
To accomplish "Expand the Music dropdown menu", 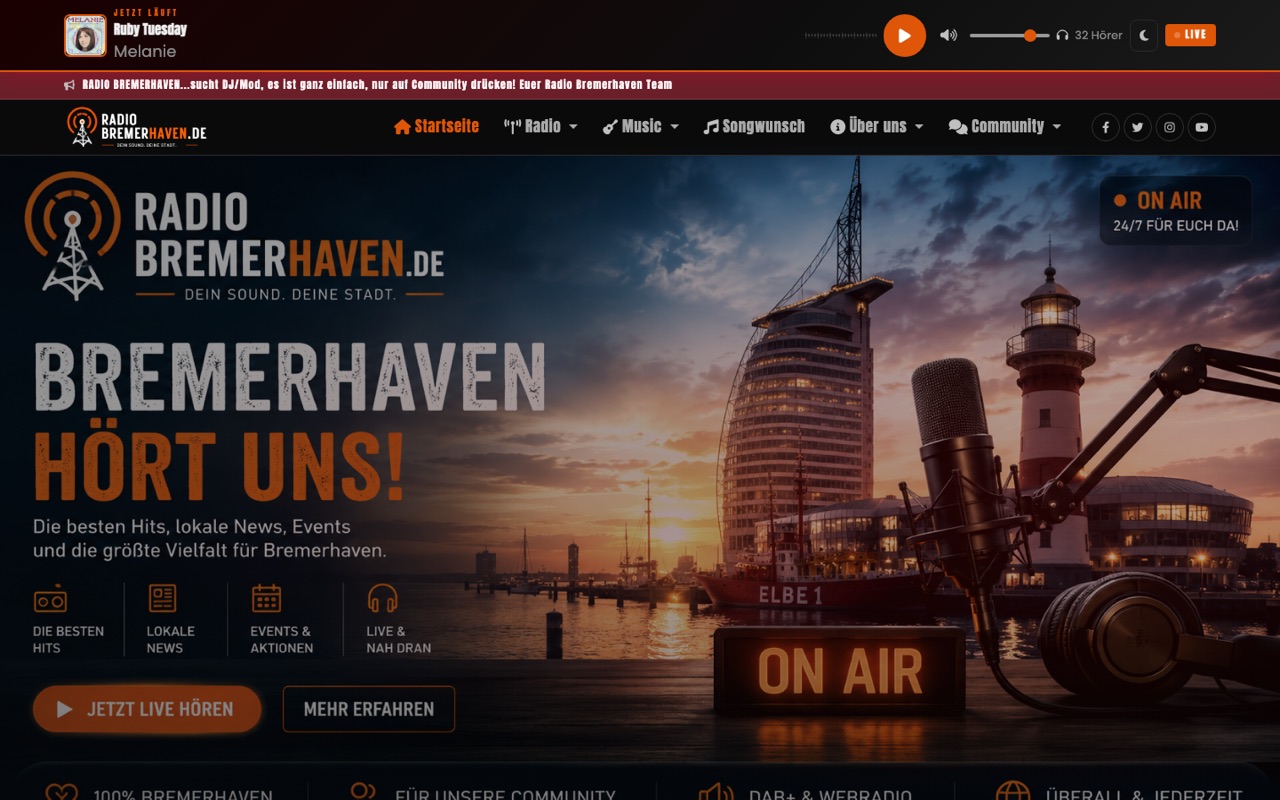I will pos(640,126).
